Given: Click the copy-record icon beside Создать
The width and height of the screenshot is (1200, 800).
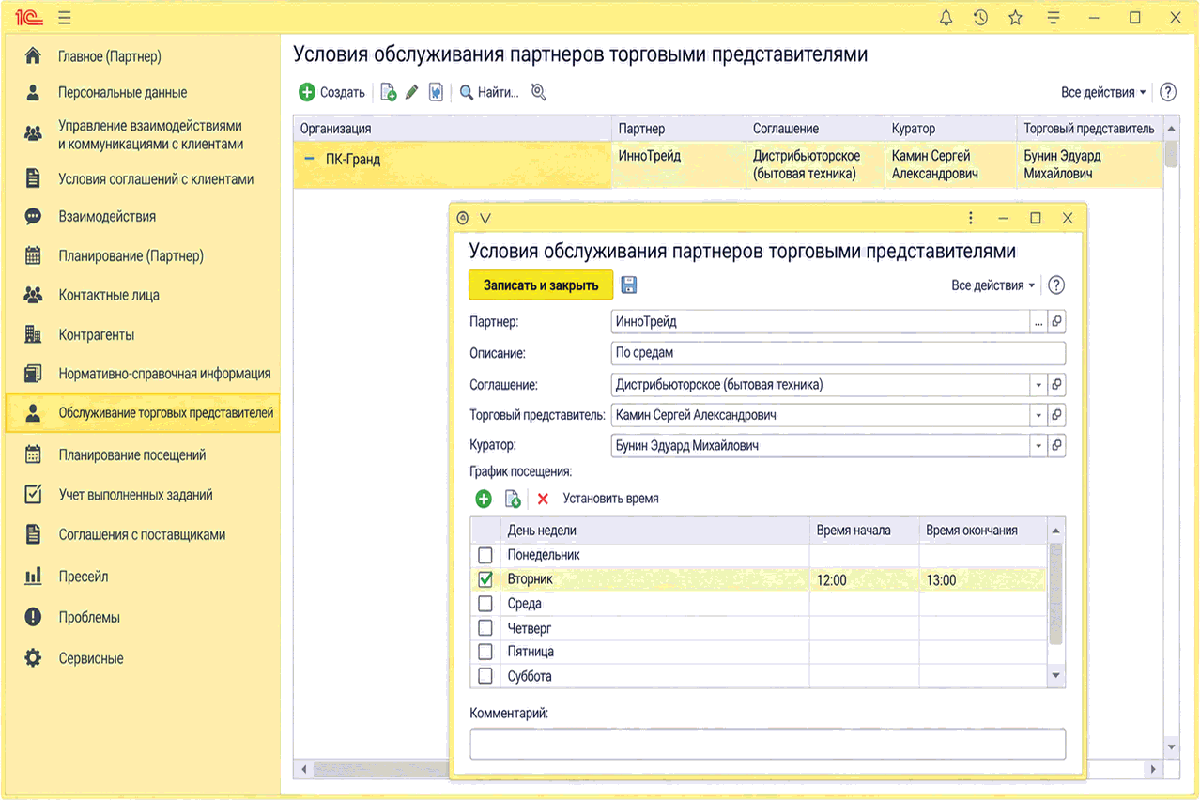Looking at the screenshot, I should point(389,92).
